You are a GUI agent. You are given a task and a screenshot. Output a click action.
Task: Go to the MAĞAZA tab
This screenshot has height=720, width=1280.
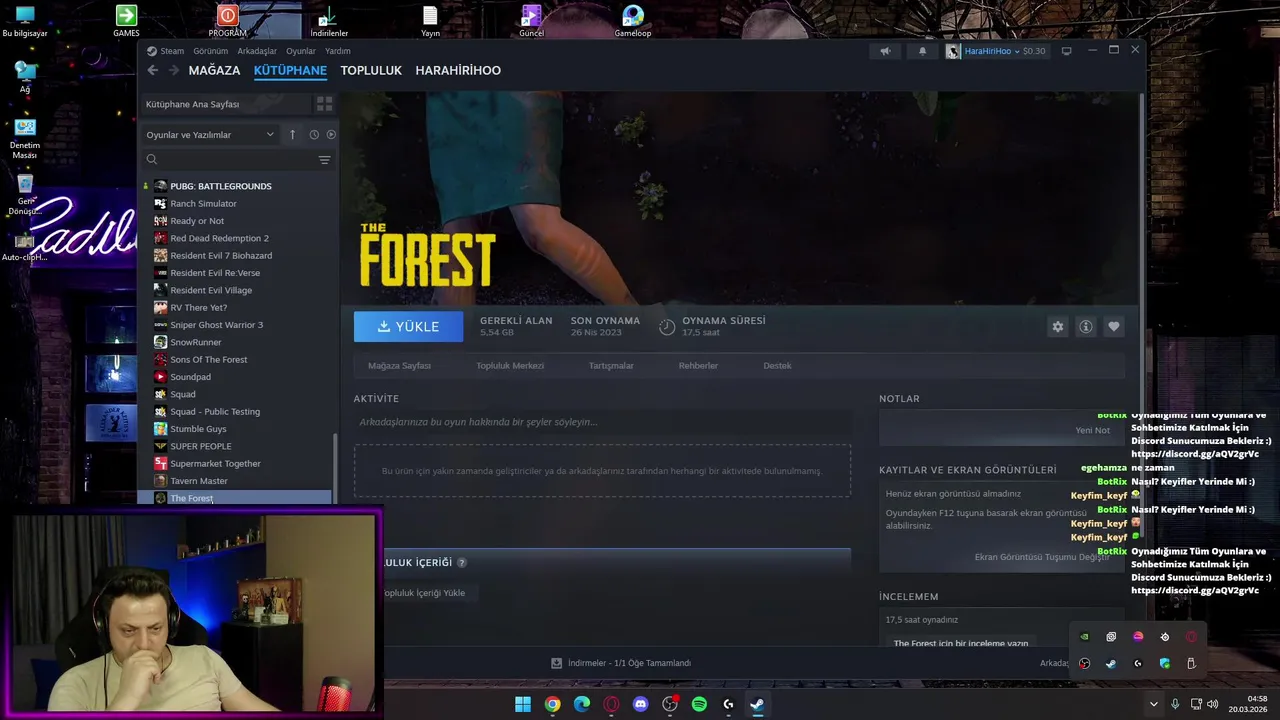coord(214,70)
